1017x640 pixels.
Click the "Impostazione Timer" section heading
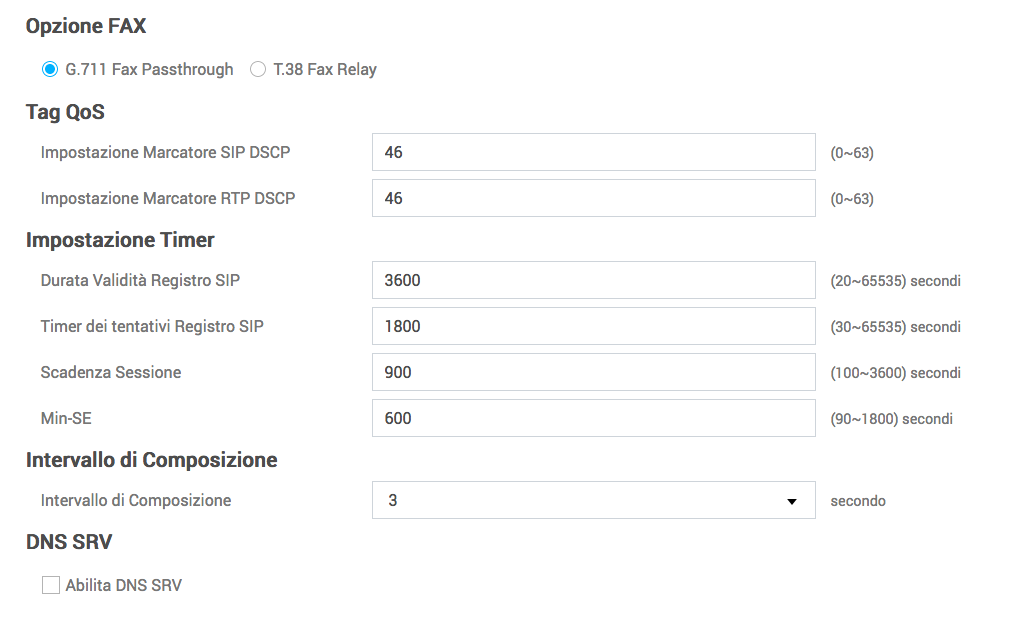coord(120,240)
